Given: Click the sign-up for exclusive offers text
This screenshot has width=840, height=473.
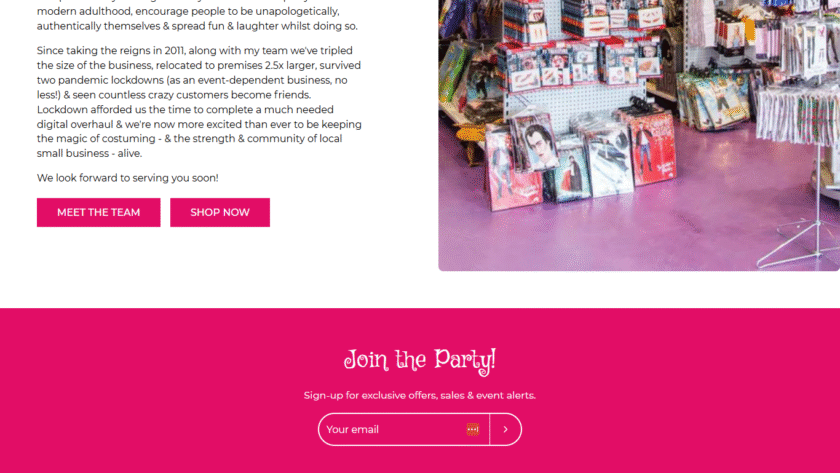Looking at the screenshot, I should click(419, 395).
